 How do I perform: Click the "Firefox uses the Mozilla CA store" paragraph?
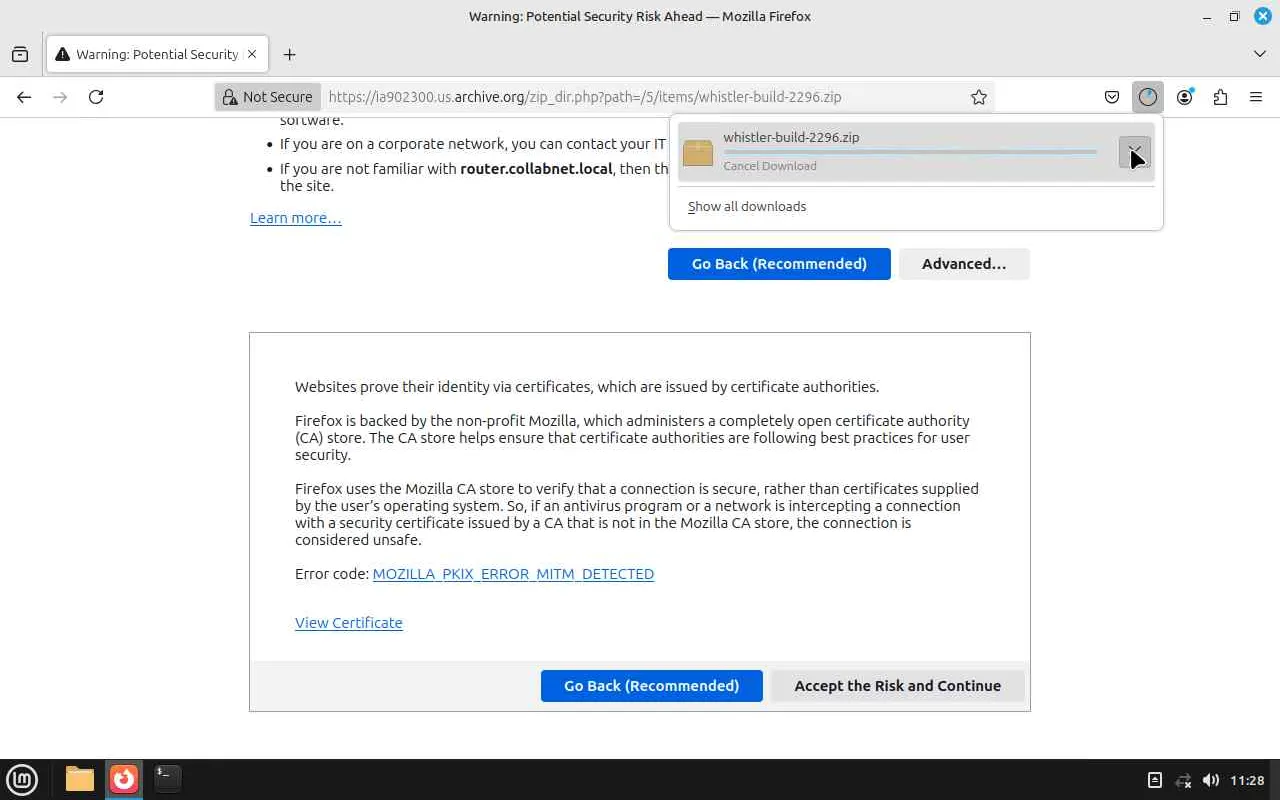click(x=637, y=514)
